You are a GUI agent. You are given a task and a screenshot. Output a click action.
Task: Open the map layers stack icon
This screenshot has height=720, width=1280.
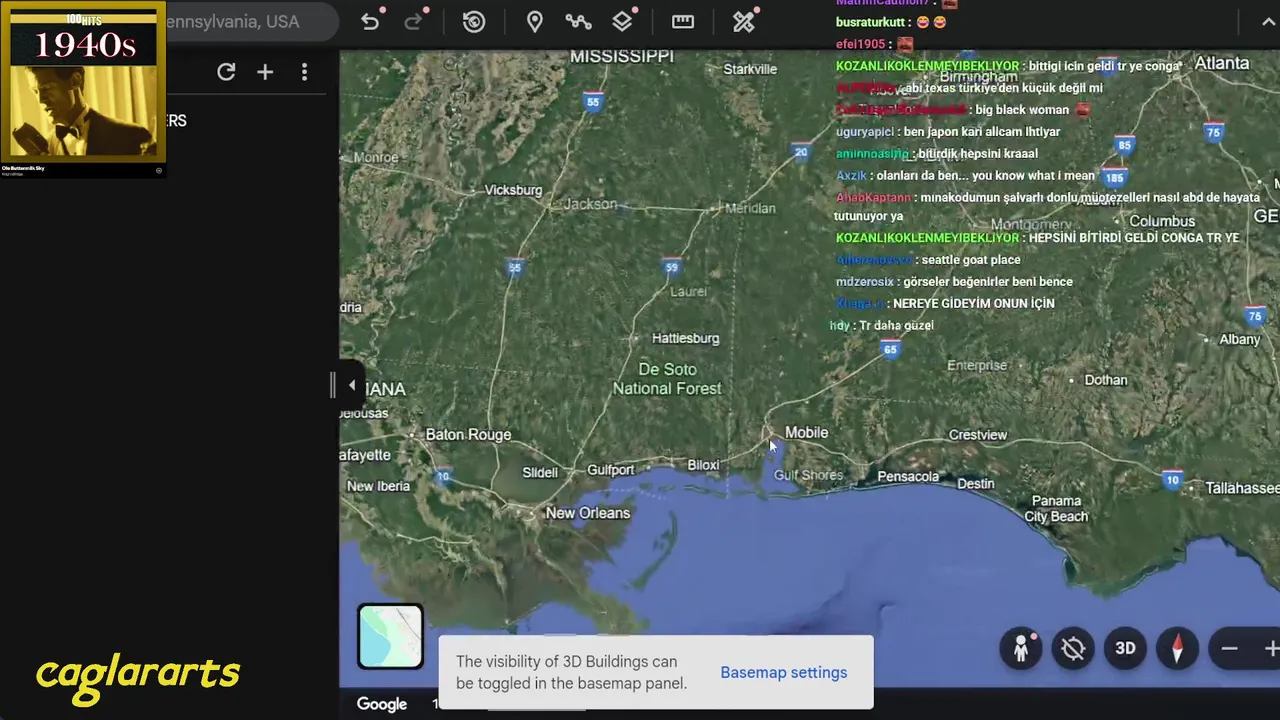(x=623, y=22)
